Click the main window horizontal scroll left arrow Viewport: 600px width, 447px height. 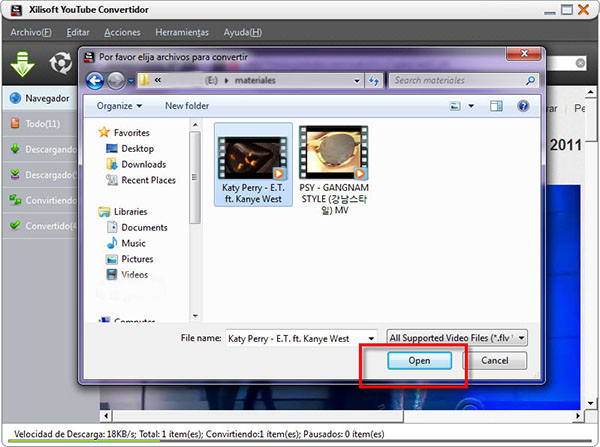106,416
